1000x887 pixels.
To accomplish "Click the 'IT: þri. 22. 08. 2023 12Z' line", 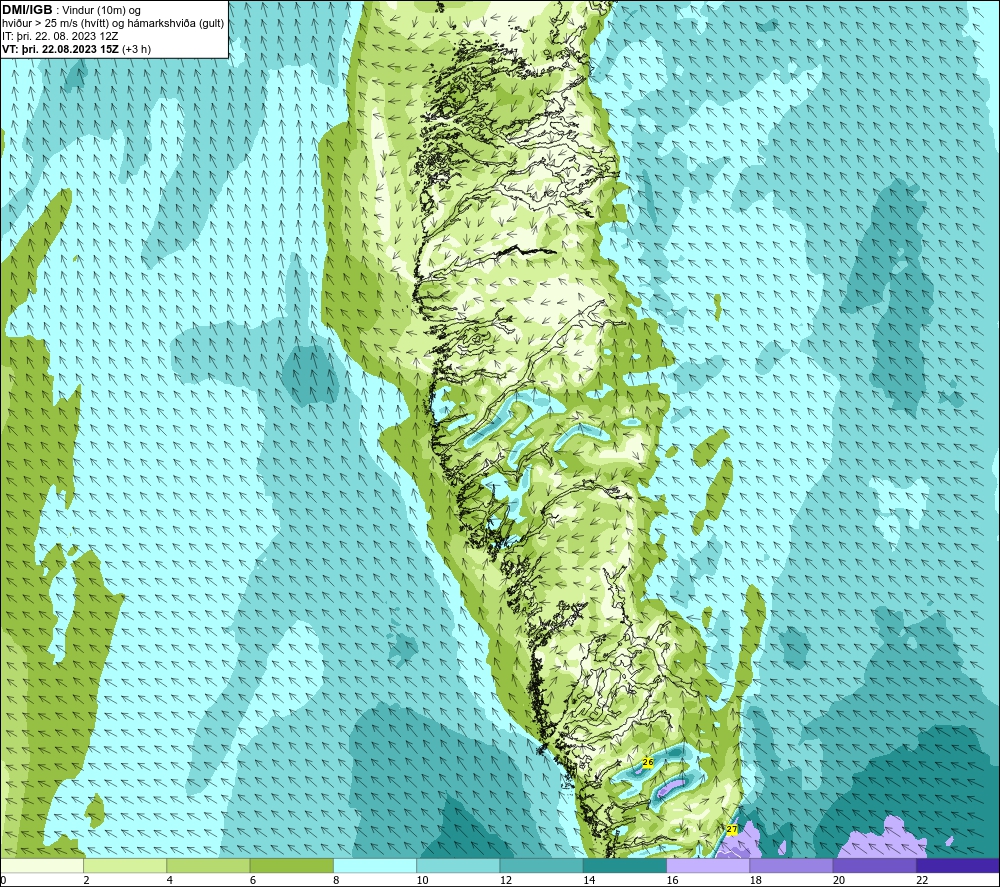I will pos(60,36).
